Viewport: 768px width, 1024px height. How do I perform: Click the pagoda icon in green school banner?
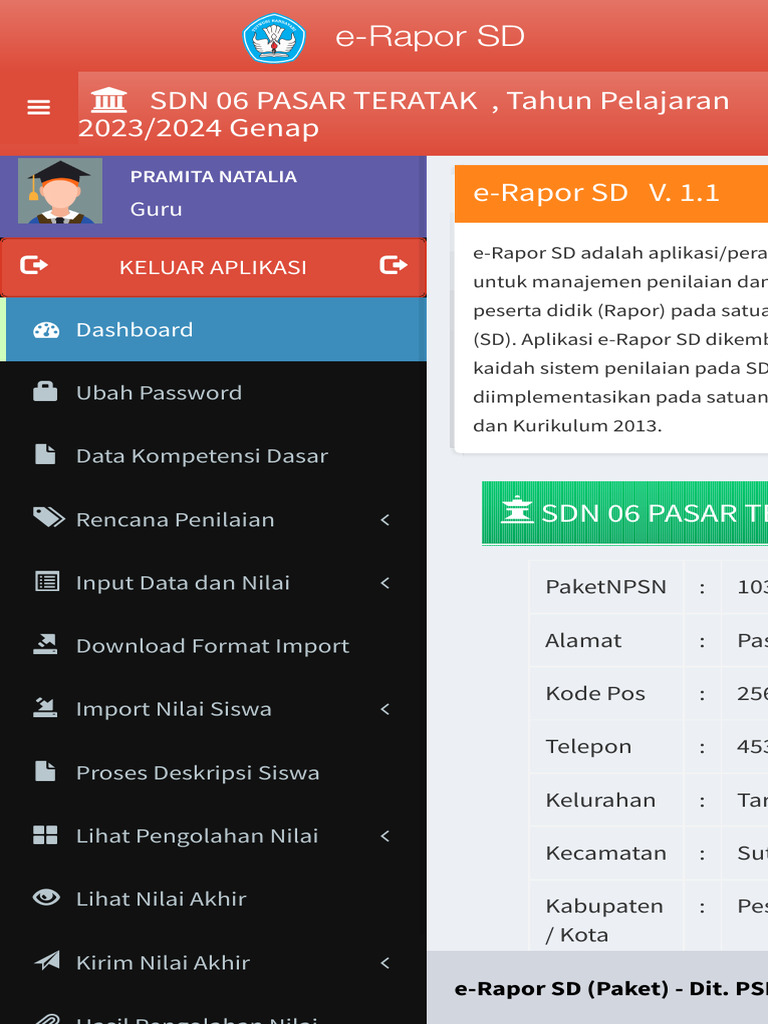click(x=517, y=510)
